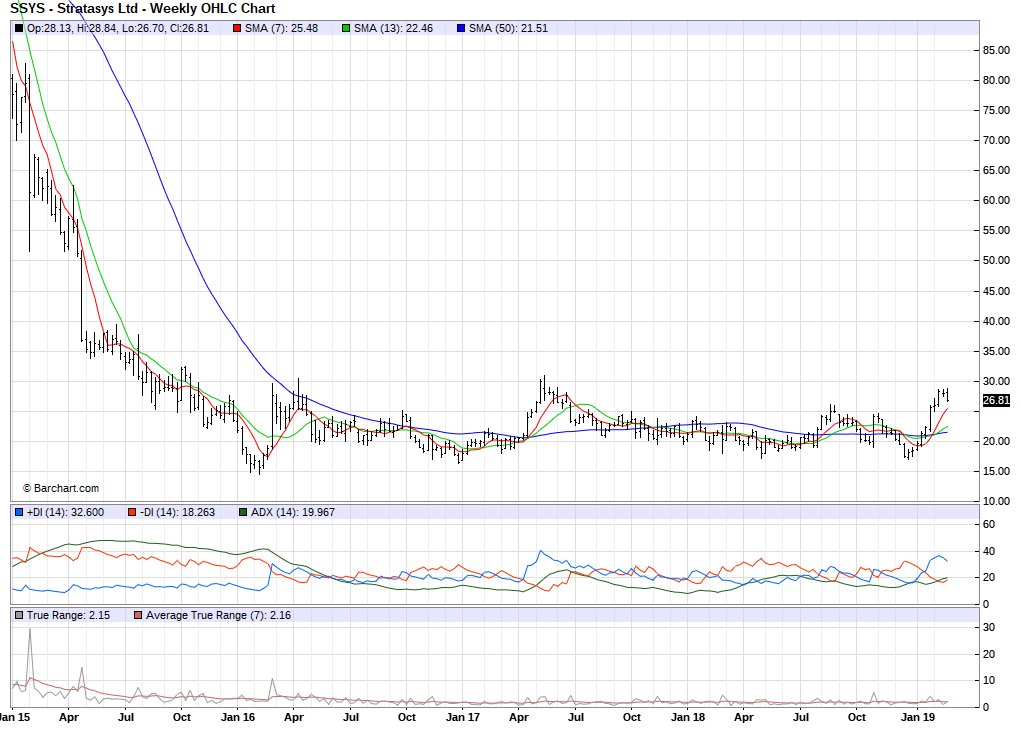The width and height of the screenshot is (1021, 748).
Task: Click the 15.00 price axis label
Action: tap(996, 471)
